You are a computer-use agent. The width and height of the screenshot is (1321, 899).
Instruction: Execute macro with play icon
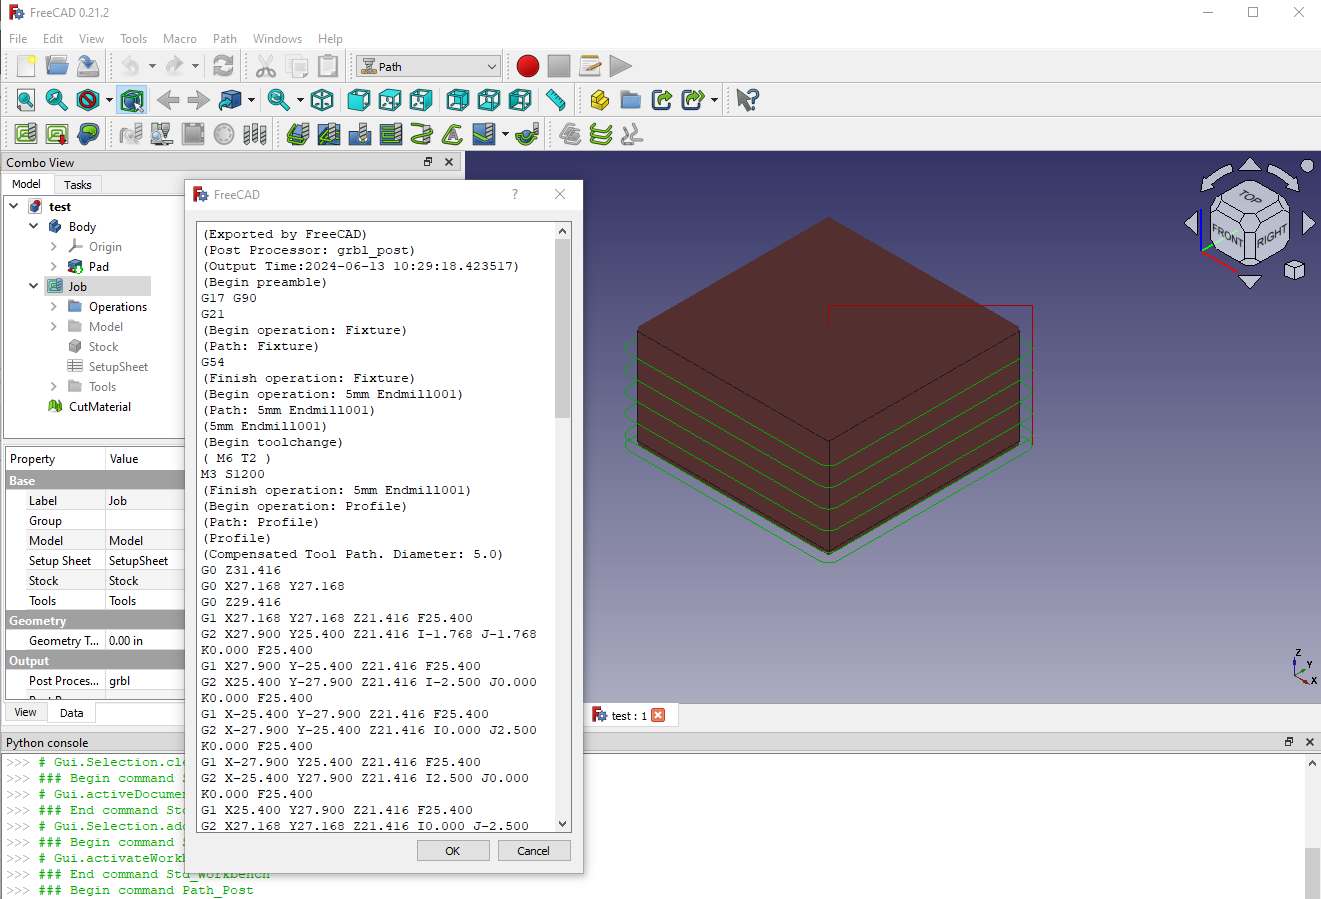click(x=621, y=66)
